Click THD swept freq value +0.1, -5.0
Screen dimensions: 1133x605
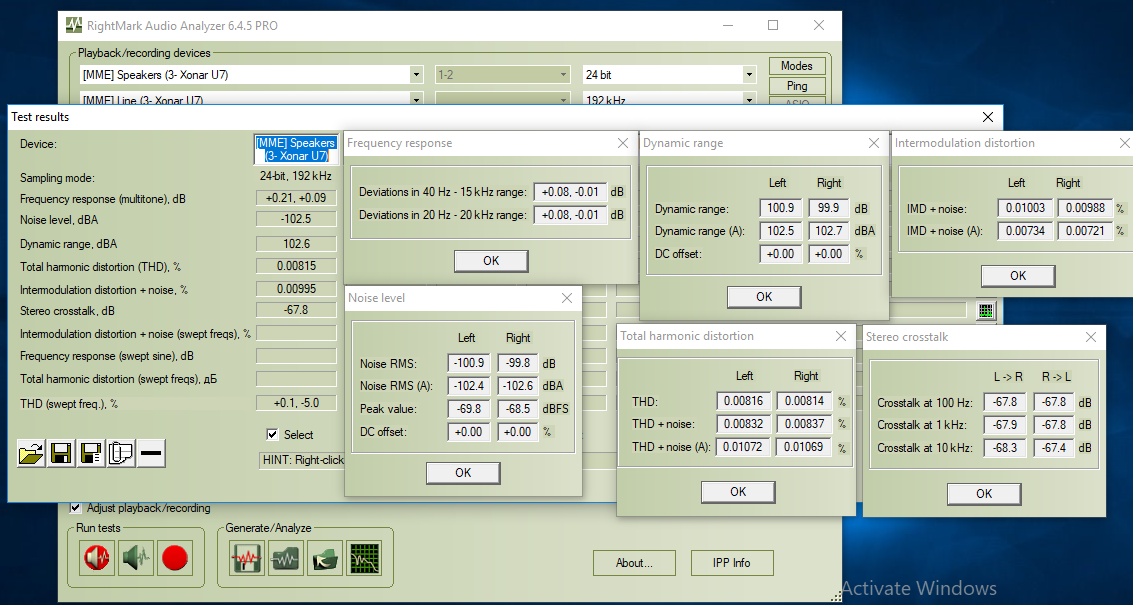pyautogui.click(x=297, y=403)
